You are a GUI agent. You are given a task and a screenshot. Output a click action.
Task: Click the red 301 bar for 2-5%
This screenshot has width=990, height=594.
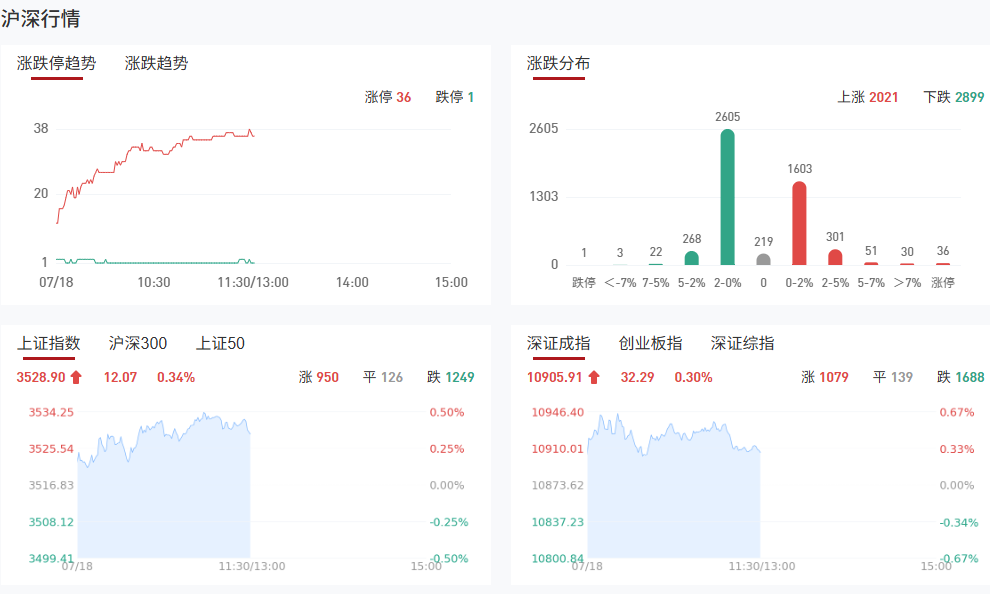[835, 257]
